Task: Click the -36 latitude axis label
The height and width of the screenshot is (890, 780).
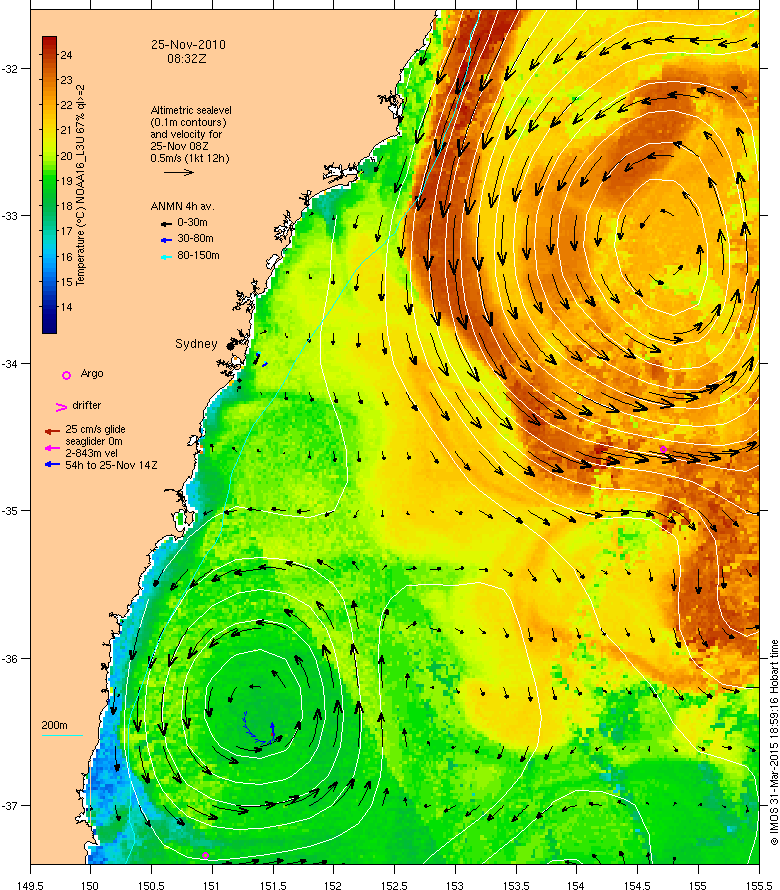Action: pos(10,658)
